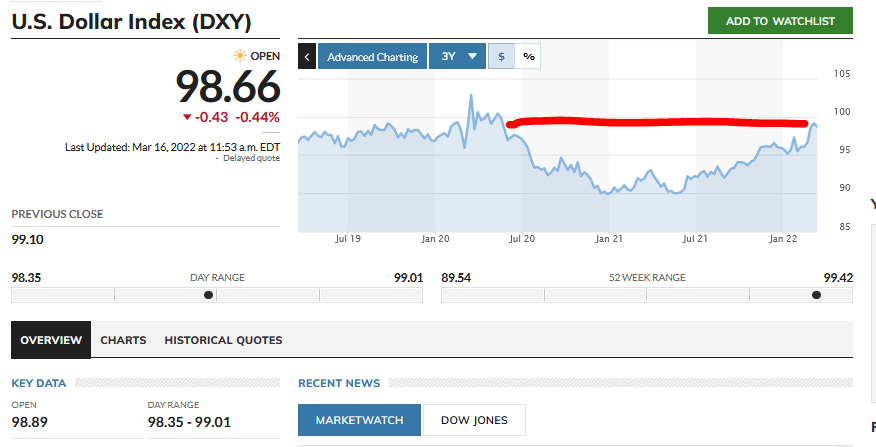Click the 105 y-axis label
Screen dimensions: 876x447
coord(842,74)
